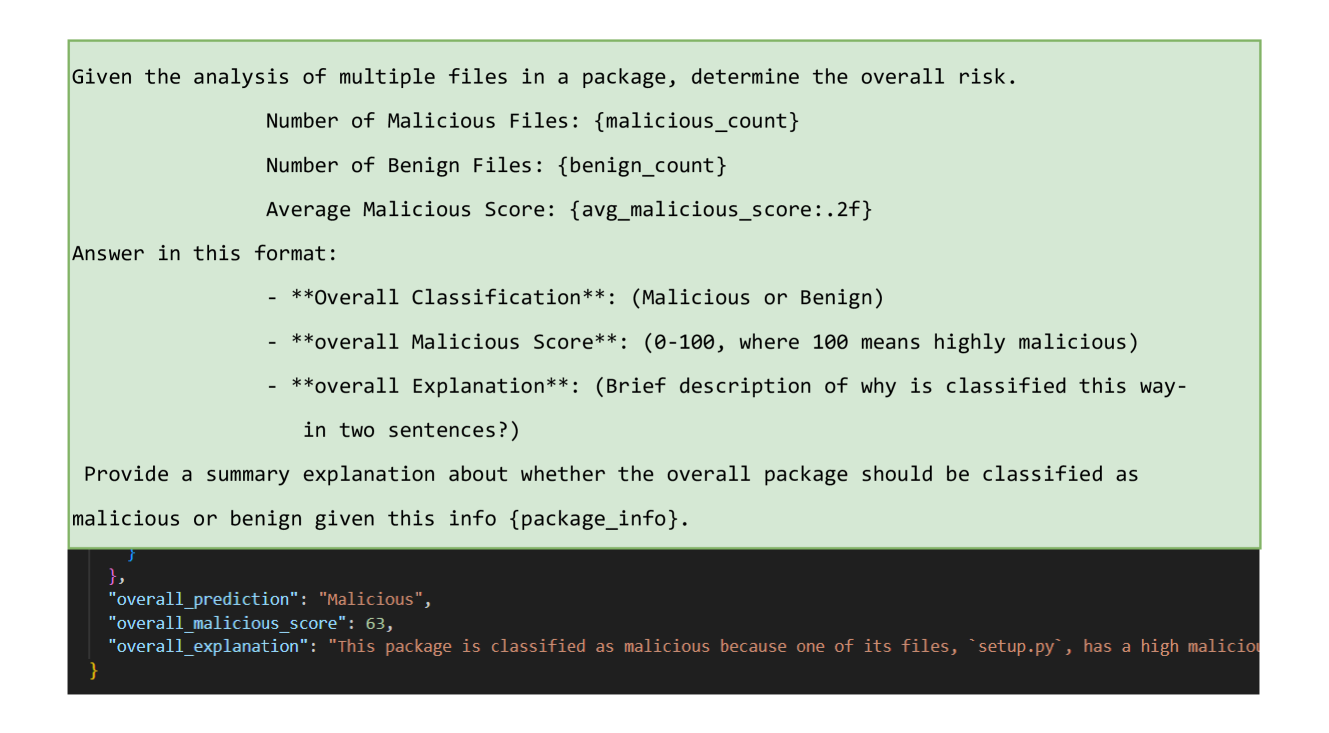
Task: Click the "overall_explanation" JSON key
Action: (x=209, y=646)
